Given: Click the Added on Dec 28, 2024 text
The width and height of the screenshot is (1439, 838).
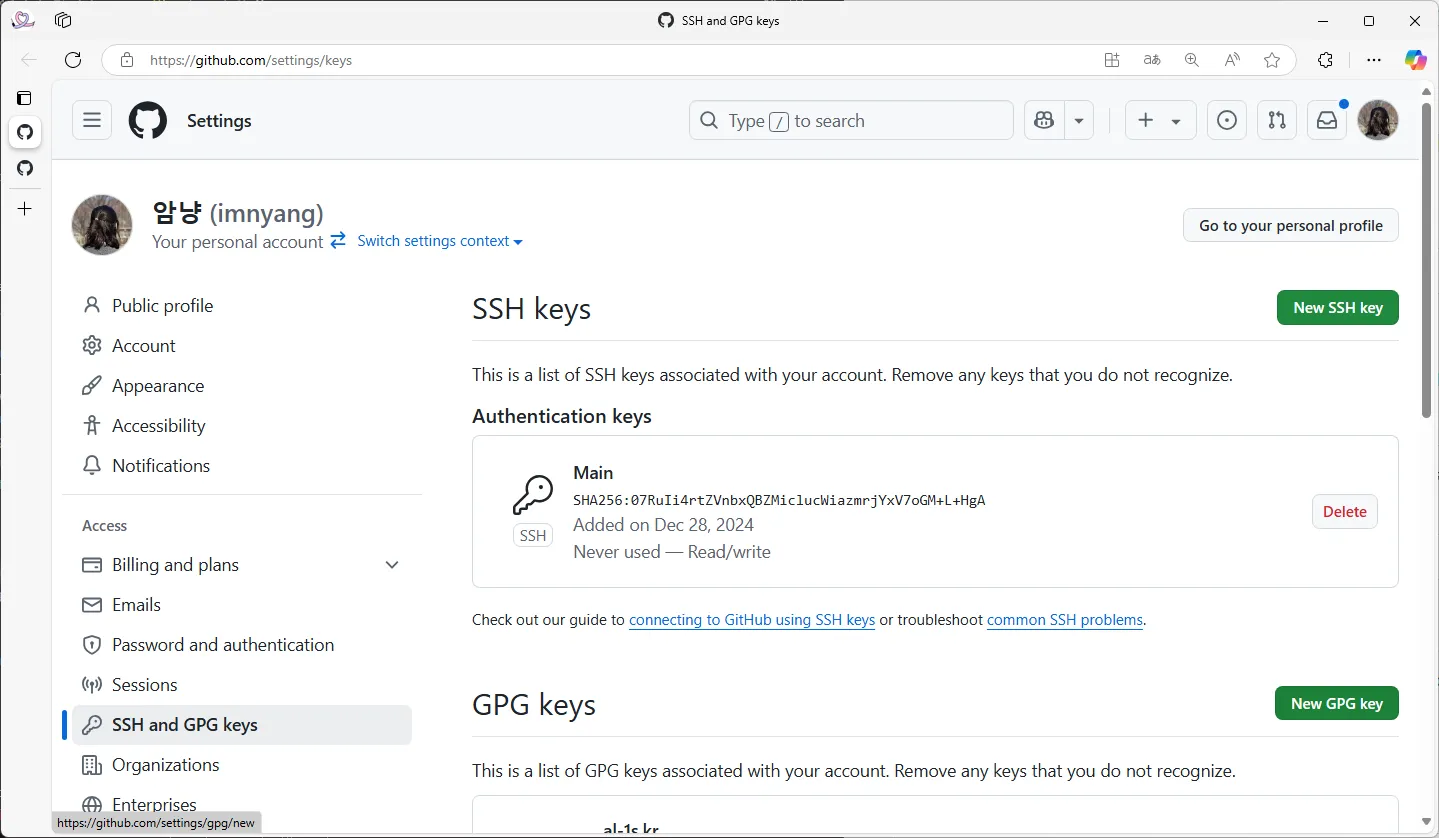Looking at the screenshot, I should tap(663, 525).
